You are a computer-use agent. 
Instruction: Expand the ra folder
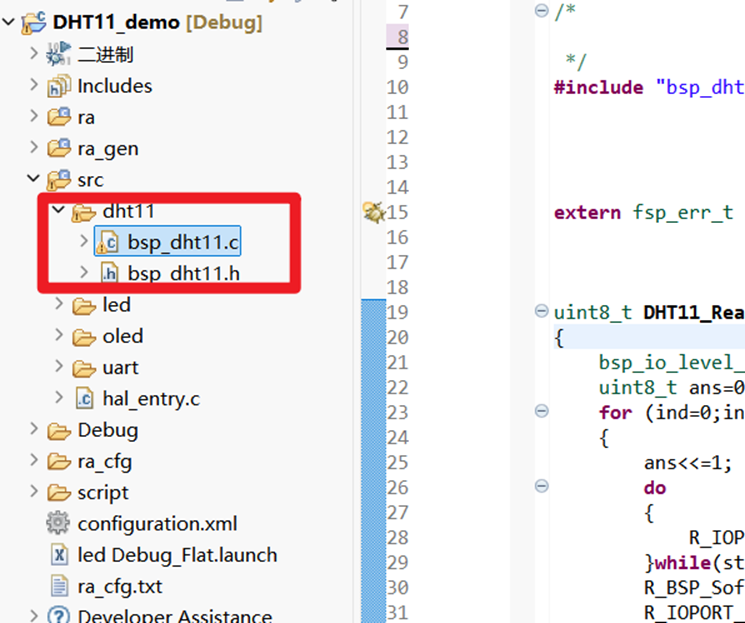click(33, 116)
